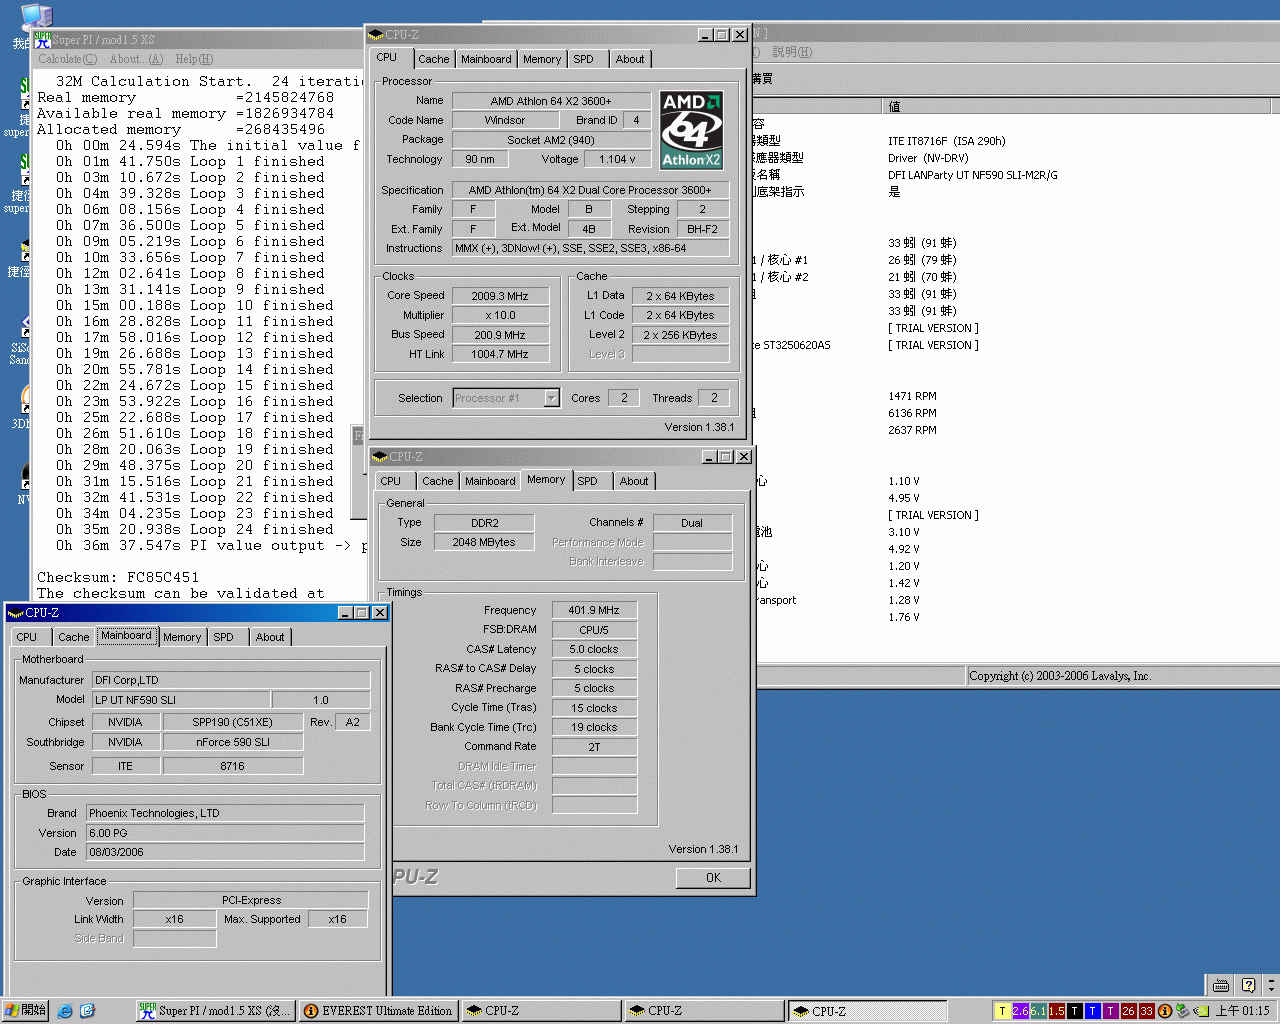Screen dimensions: 1280x1024
Task: Open About tab in top CPU-Z window
Action: 630,59
